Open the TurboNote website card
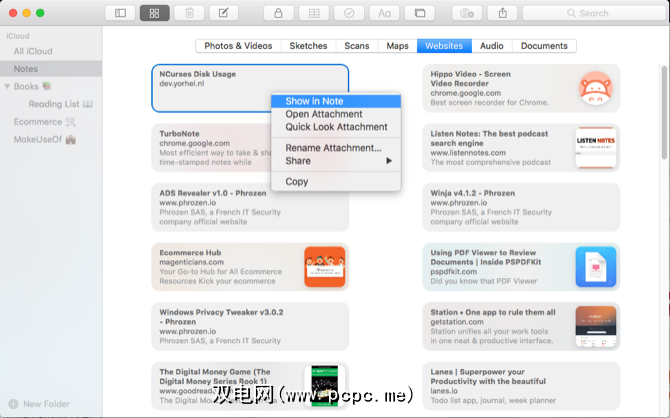Image resolution: width=670 pixels, height=418 pixels. (x=211, y=148)
